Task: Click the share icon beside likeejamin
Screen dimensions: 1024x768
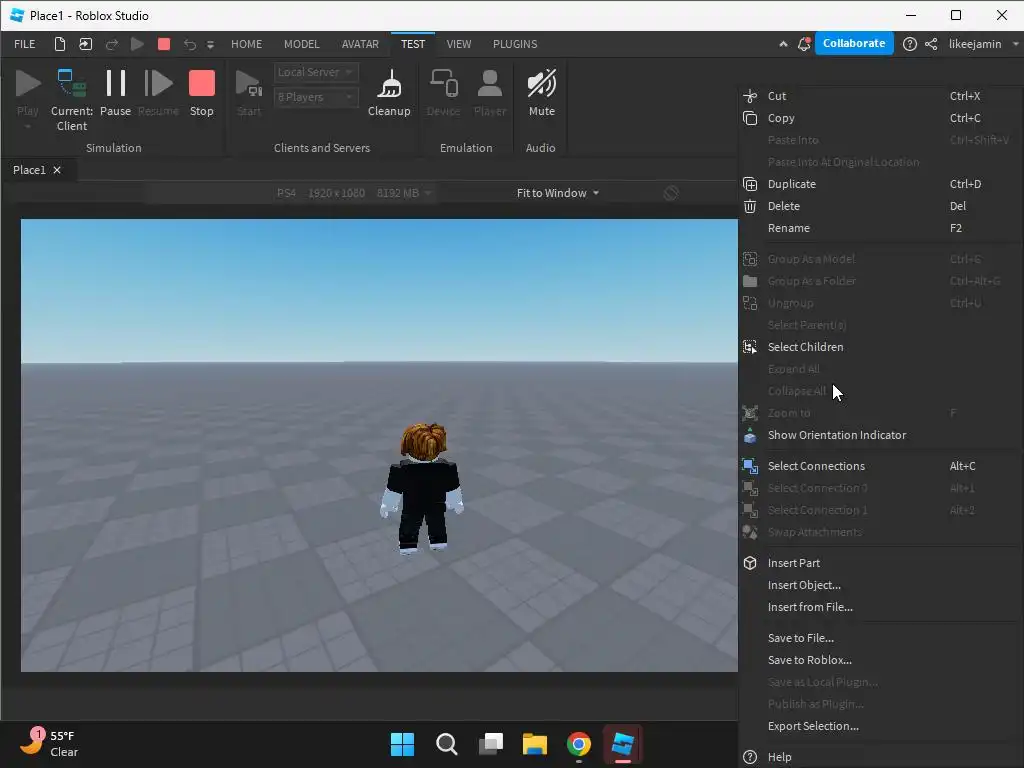Action: tap(931, 44)
